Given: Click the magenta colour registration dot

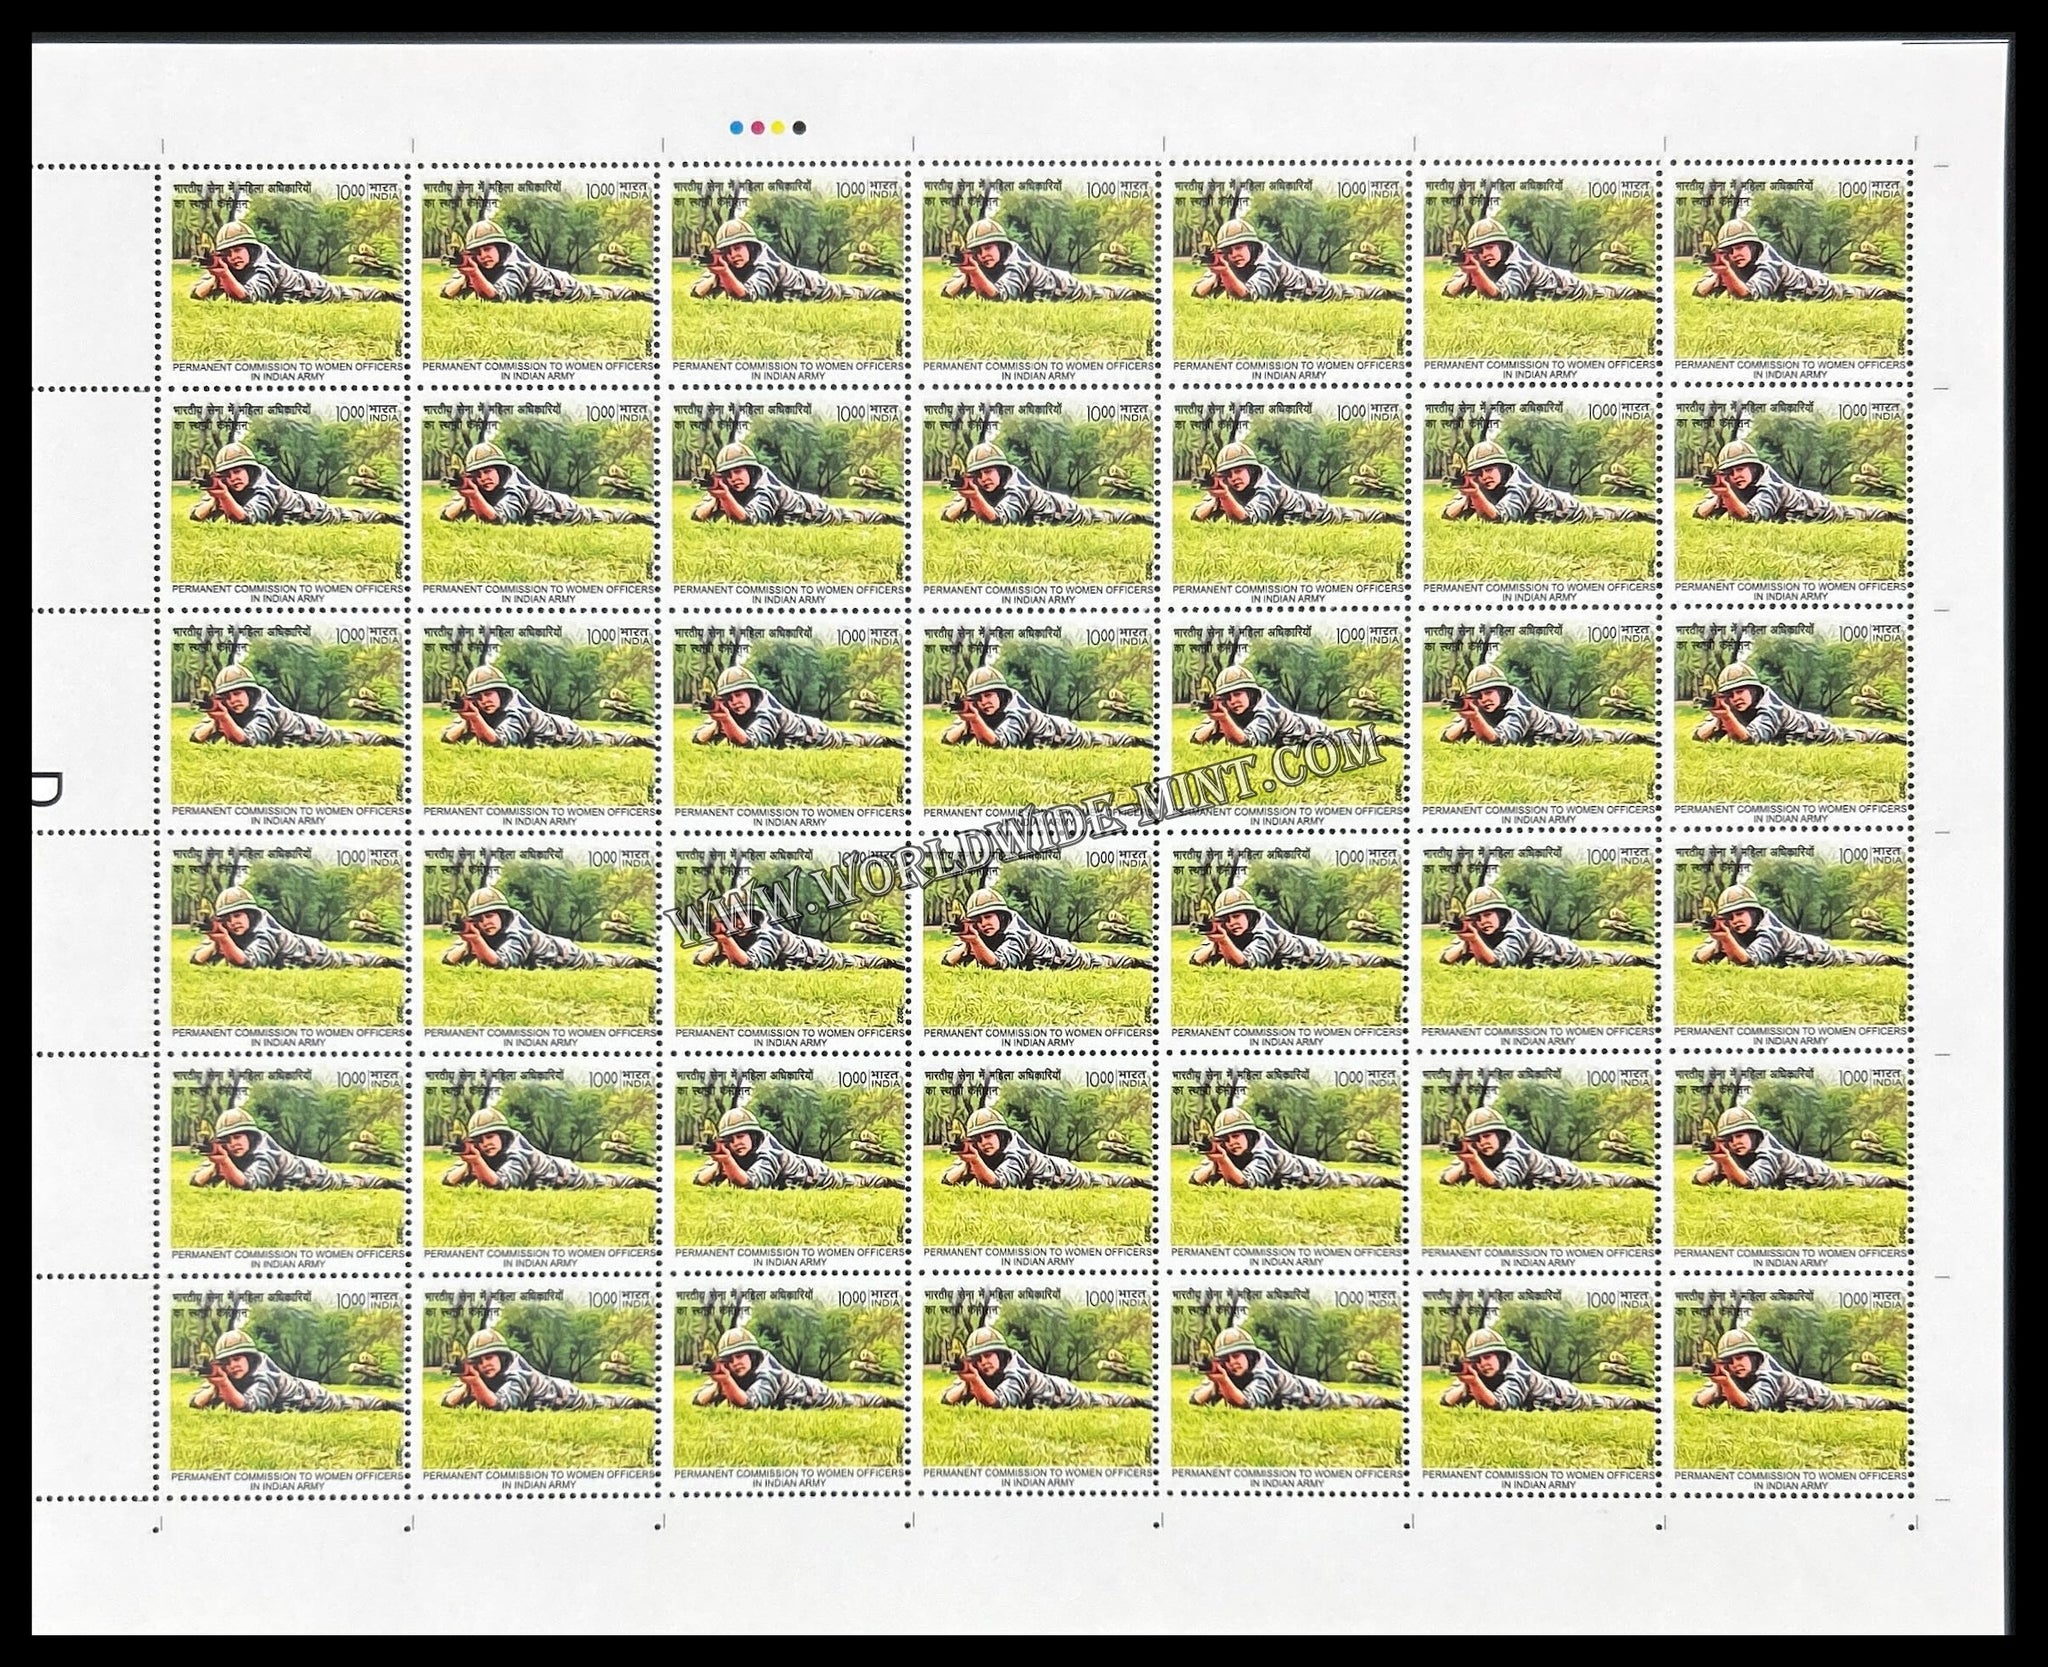Looking at the screenshot, I should 756,127.
